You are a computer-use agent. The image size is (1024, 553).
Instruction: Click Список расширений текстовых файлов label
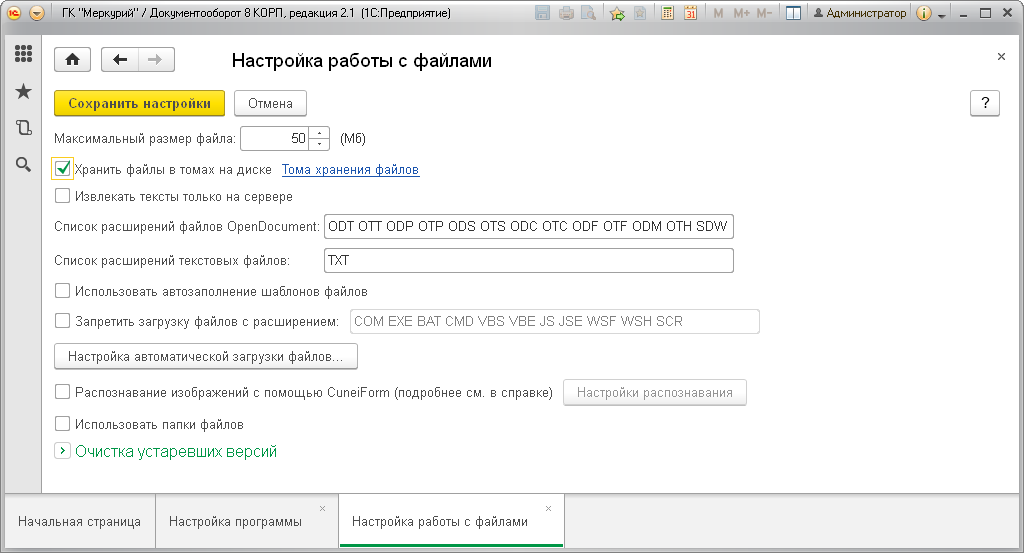(x=172, y=261)
